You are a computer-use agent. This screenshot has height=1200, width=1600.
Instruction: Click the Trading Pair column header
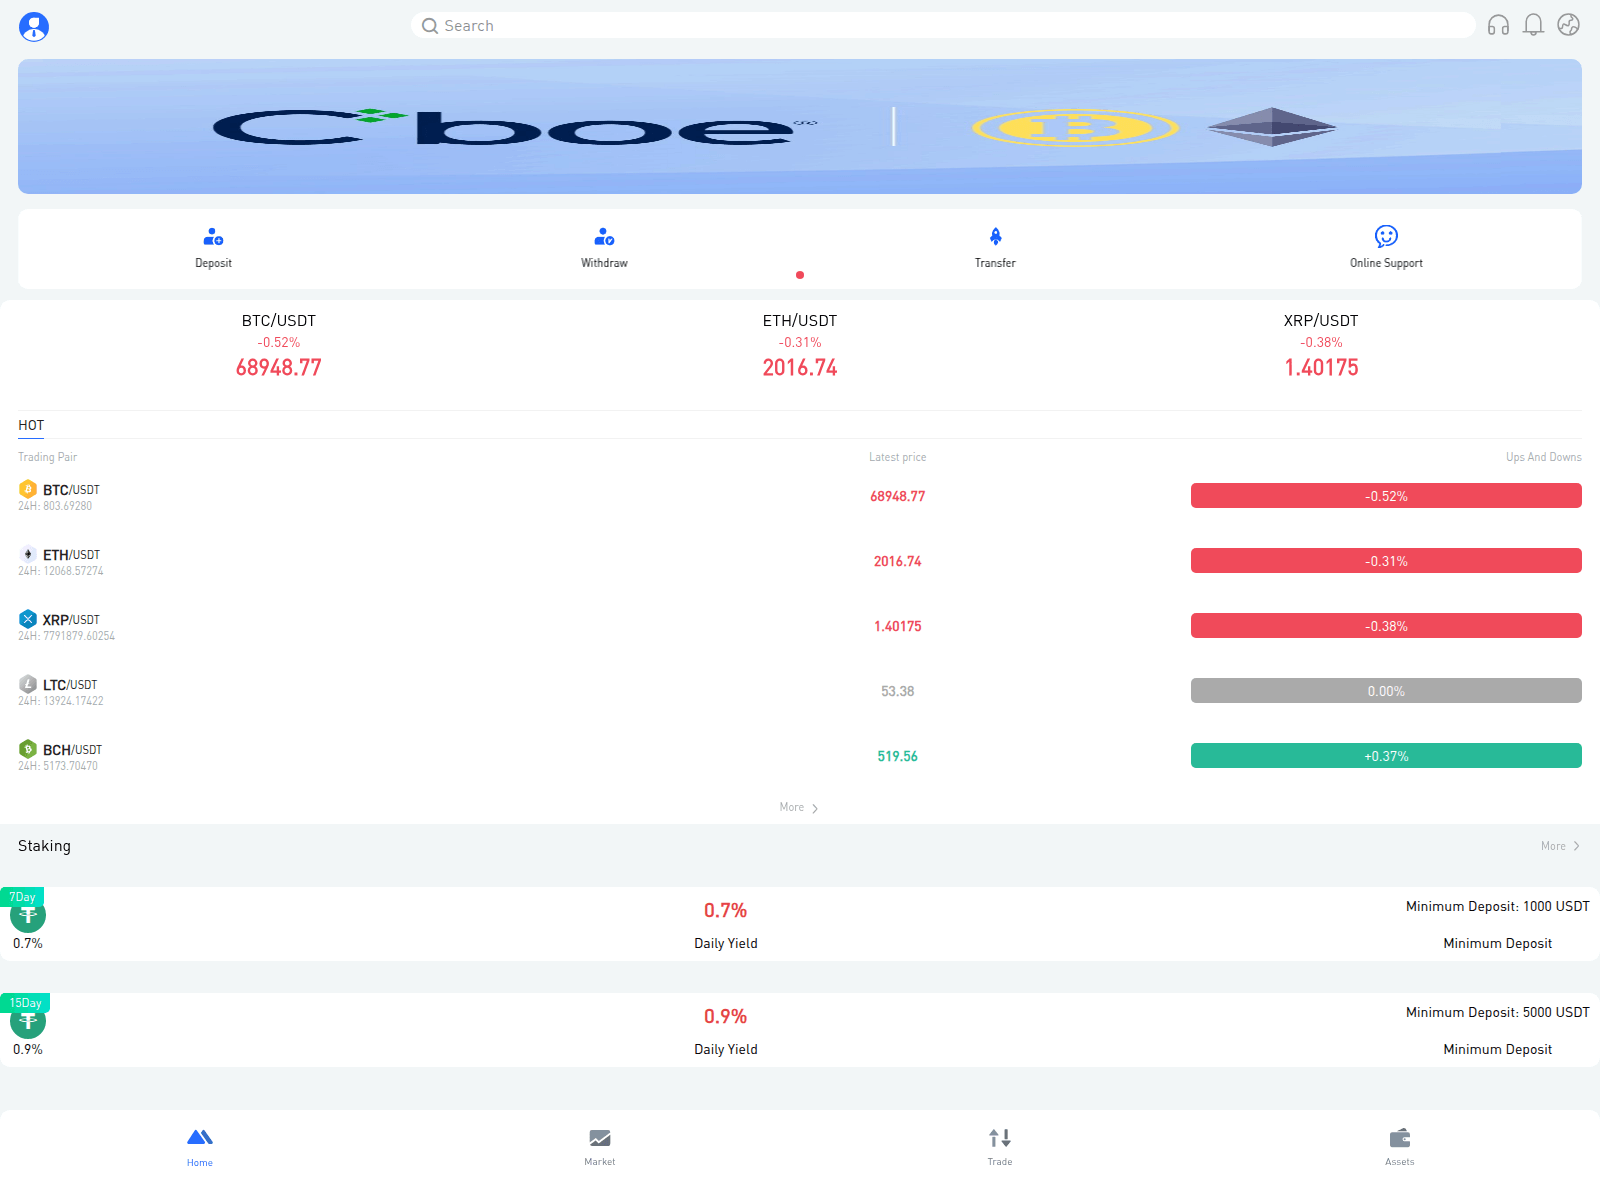click(47, 457)
